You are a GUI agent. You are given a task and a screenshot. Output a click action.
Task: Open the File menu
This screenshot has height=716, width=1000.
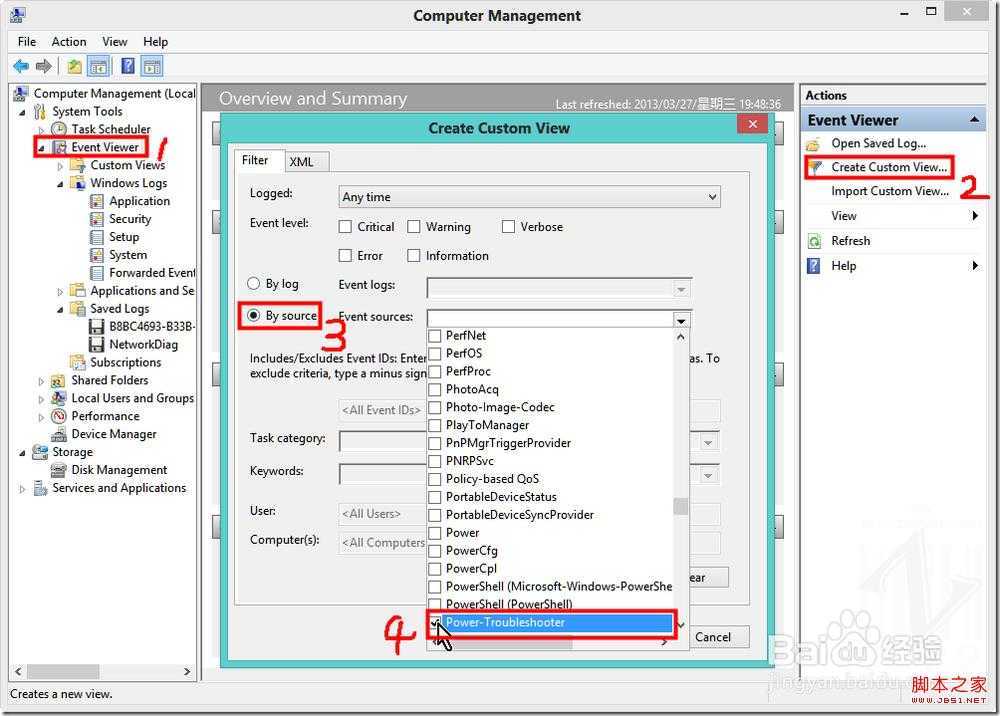27,42
